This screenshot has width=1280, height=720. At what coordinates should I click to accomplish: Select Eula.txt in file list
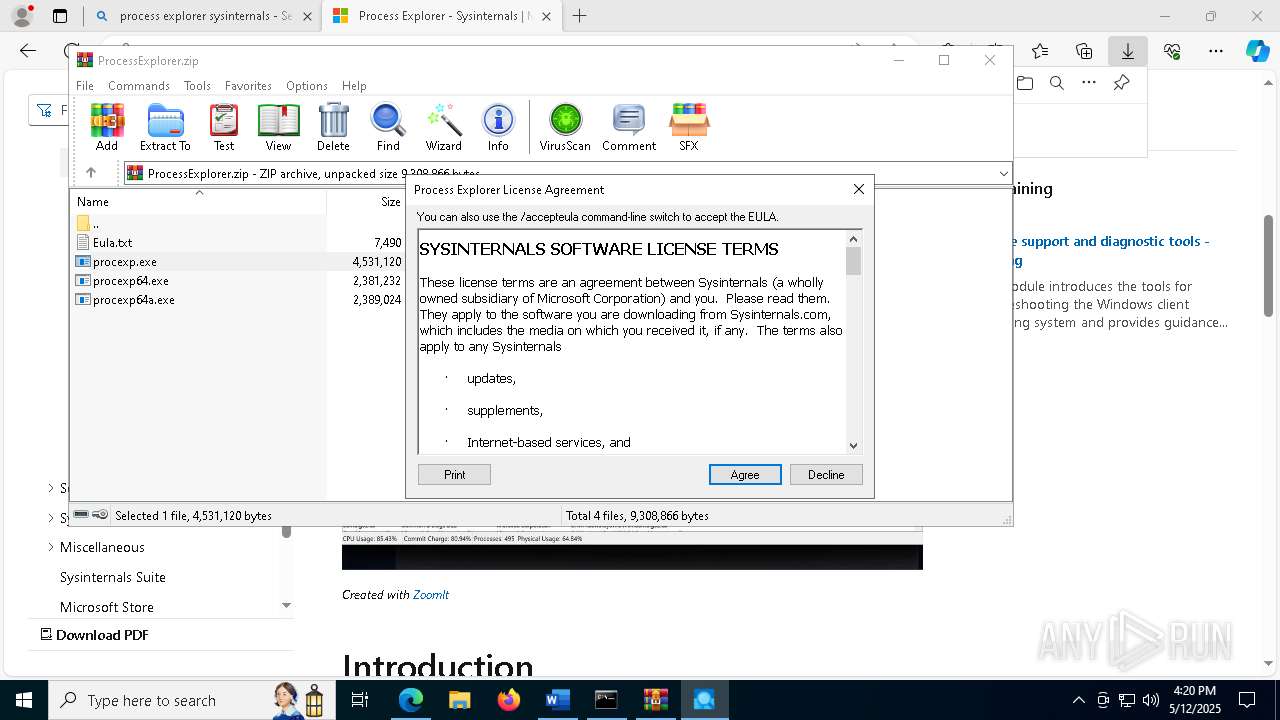[x=112, y=242]
